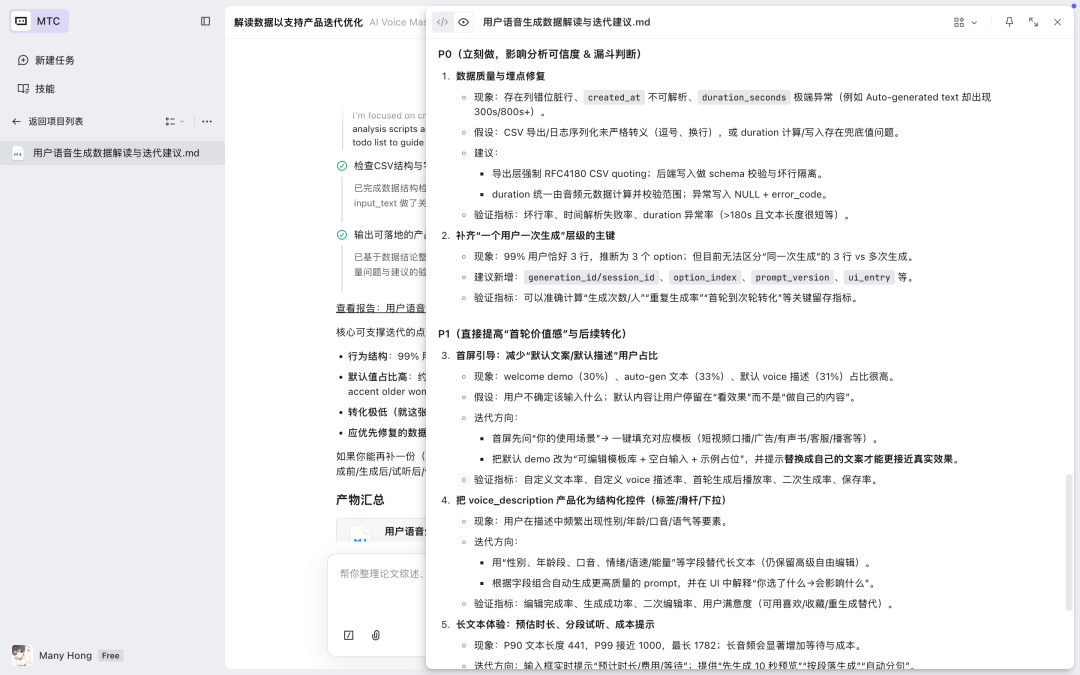Click the slash command icon in chat input
This screenshot has height=675, width=1080.
coord(348,635)
